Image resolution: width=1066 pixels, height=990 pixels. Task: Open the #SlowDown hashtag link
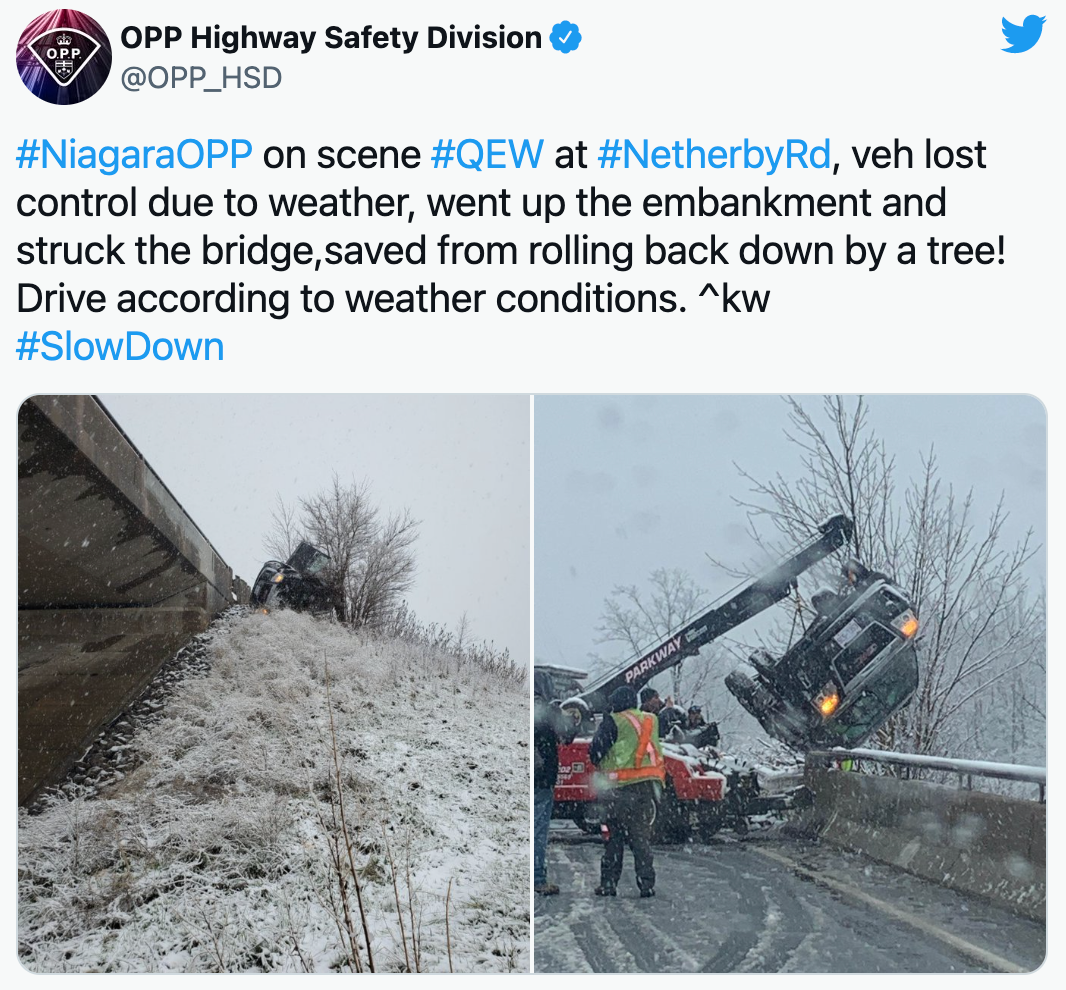coord(120,347)
